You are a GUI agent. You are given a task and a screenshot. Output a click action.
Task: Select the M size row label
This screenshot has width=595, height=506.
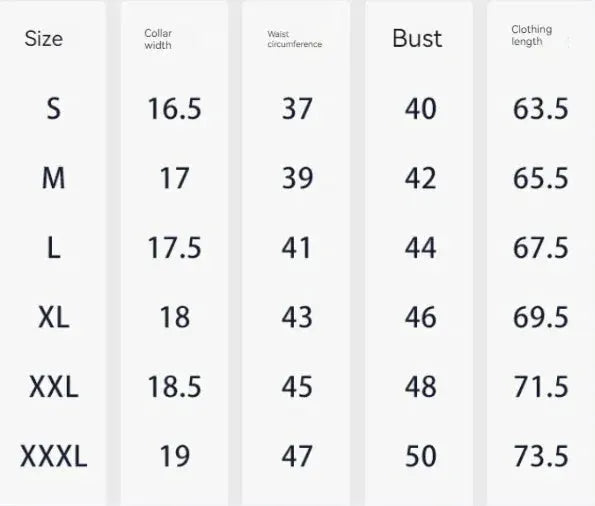54,178
